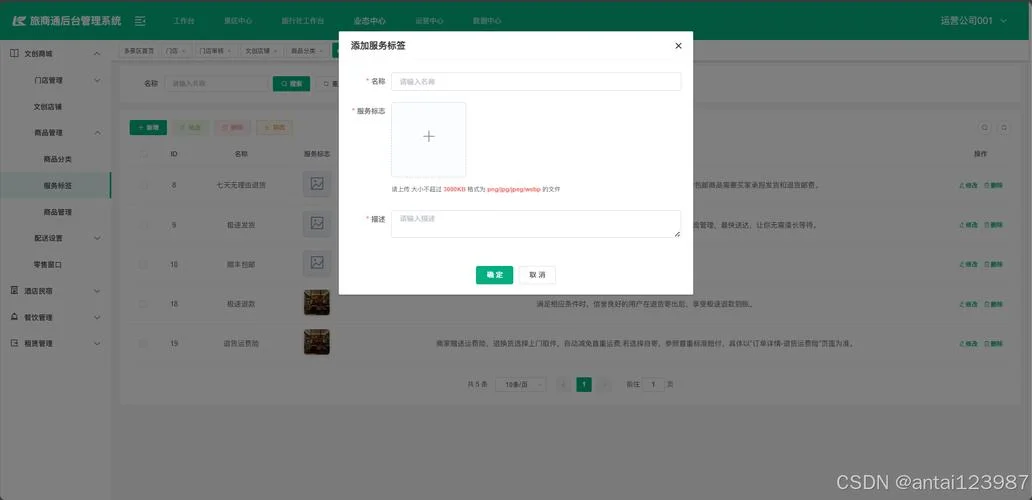Click 修改 in row ID 9

tap(969, 225)
